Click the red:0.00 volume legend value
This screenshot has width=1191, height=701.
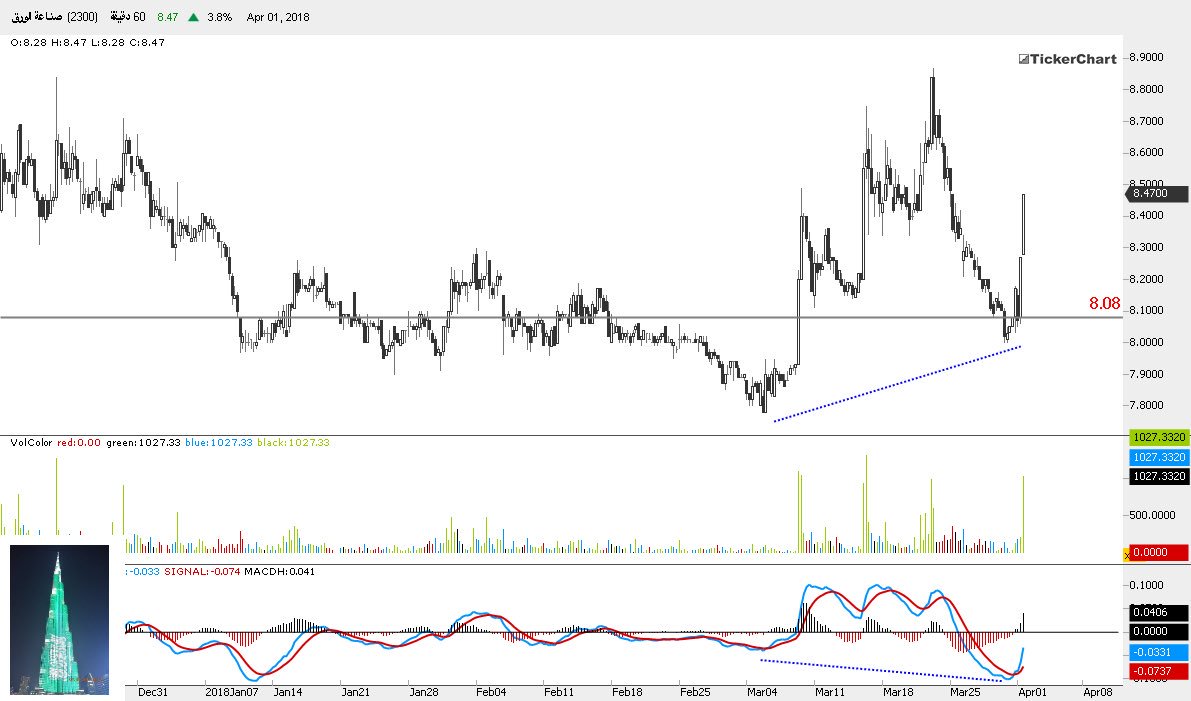[x=78, y=442]
